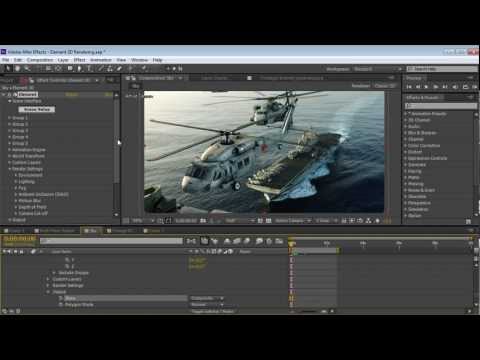Viewport: 480px width, 360px height.
Task: Take a snapshot of the viewer
Action: point(203,221)
